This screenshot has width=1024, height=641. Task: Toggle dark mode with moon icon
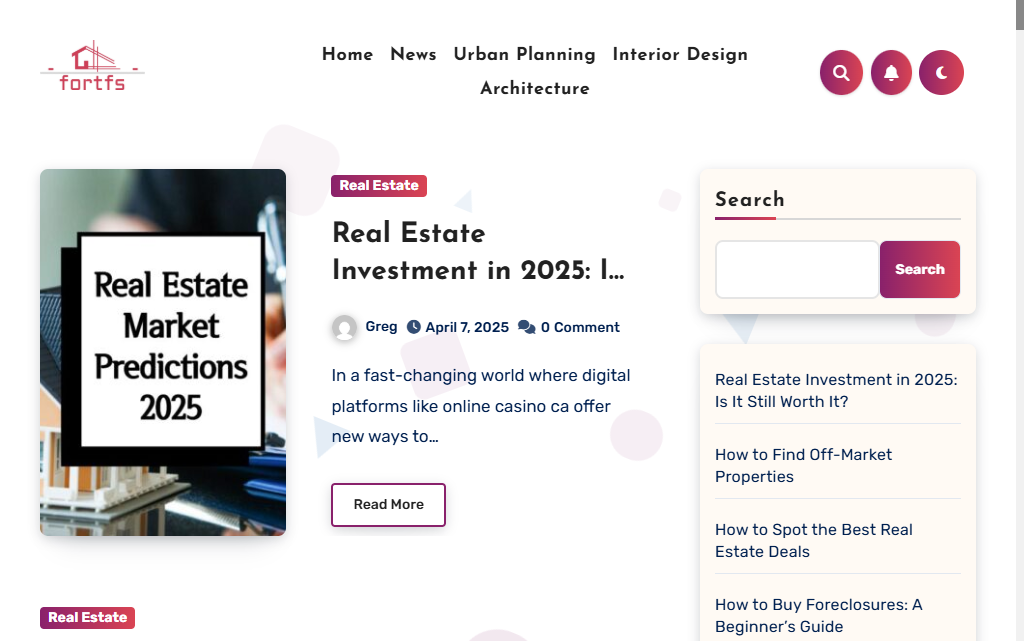pyautogui.click(x=941, y=73)
